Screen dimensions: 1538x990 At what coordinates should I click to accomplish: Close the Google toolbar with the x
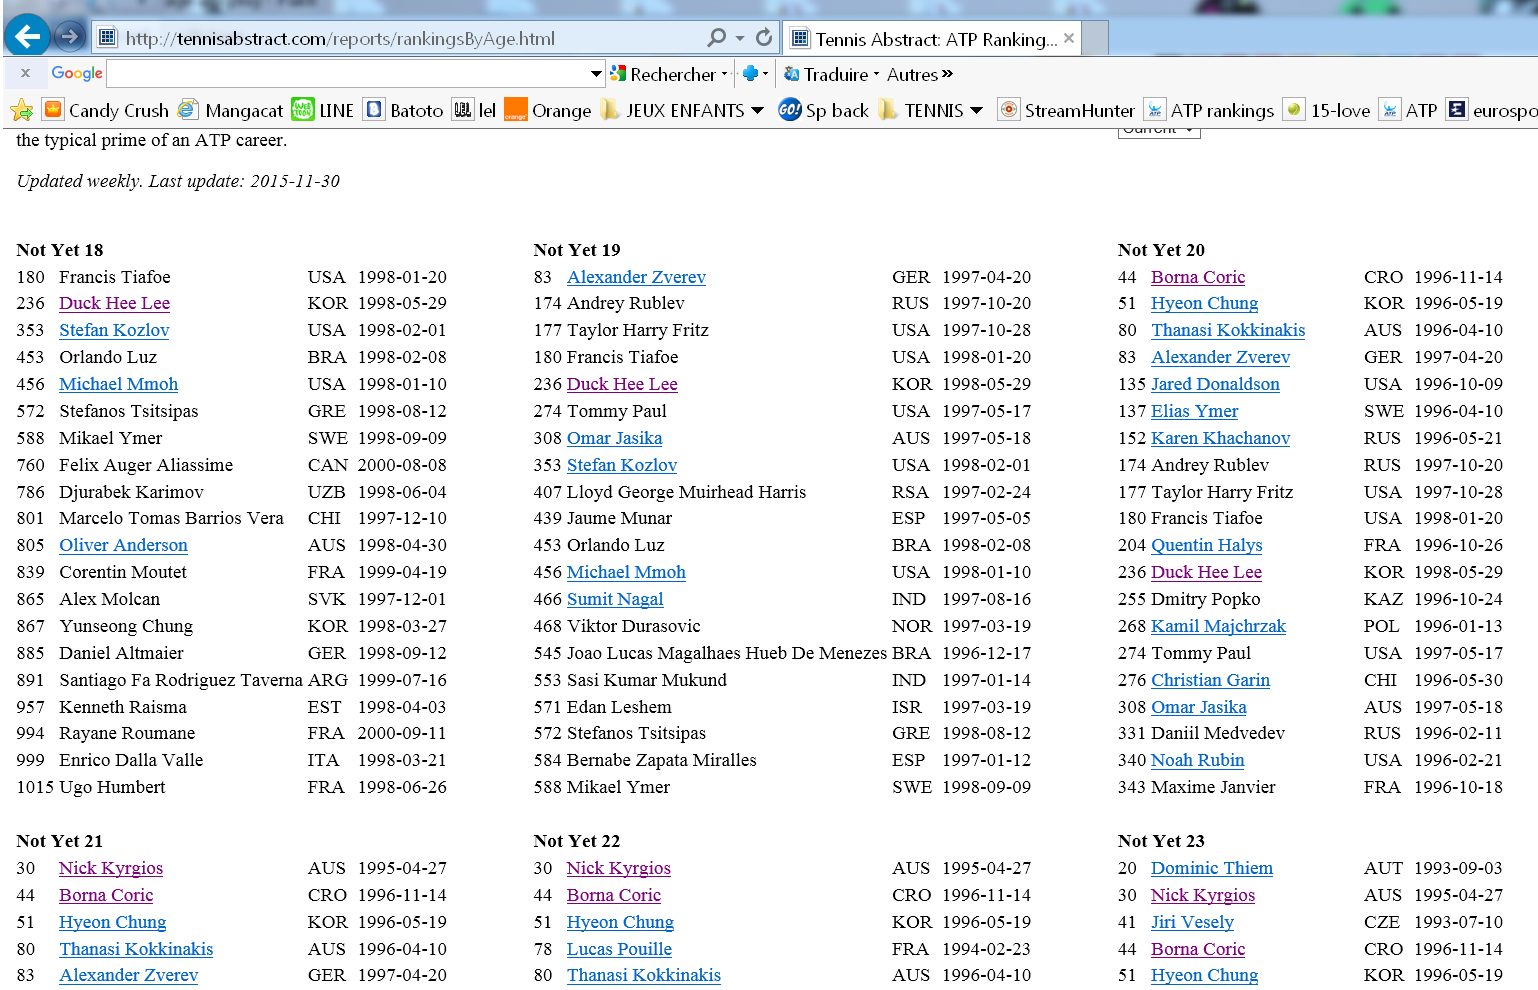[x=26, y=73]
